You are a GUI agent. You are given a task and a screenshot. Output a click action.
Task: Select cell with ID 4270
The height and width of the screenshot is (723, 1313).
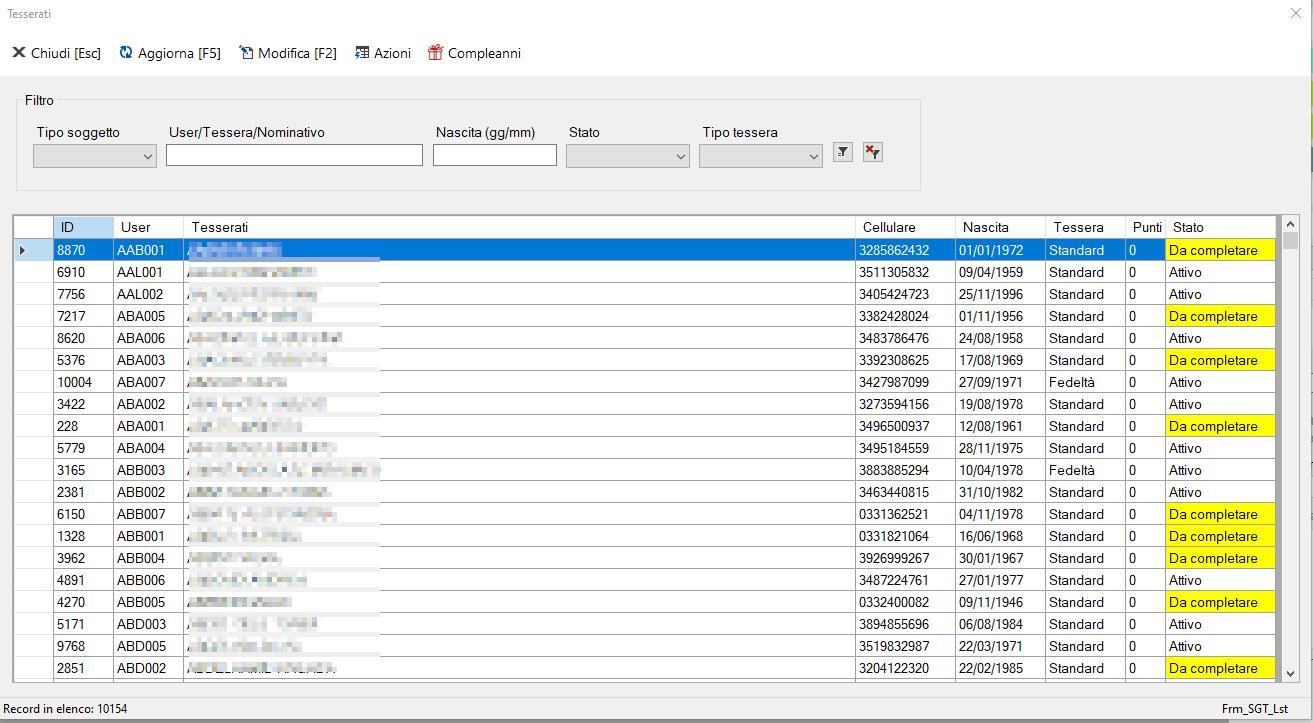tap(84, 602)
